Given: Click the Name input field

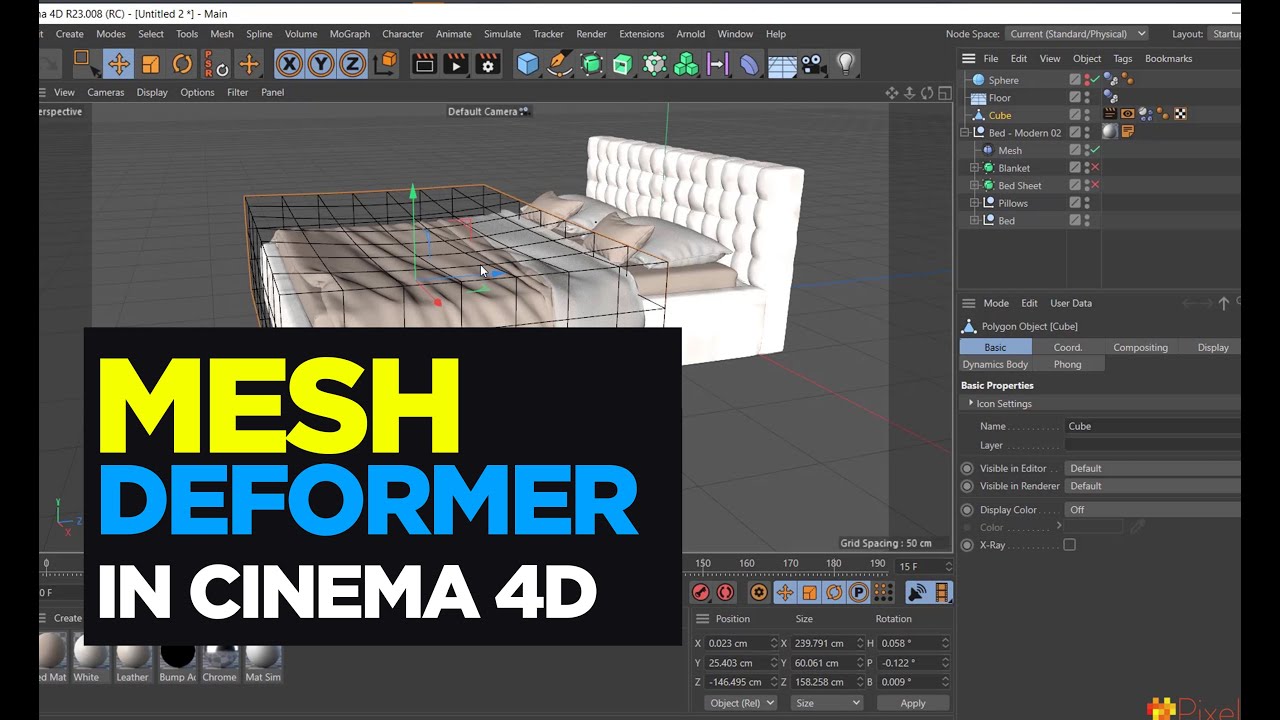Looking at the screenshot, I should 1153,426.
